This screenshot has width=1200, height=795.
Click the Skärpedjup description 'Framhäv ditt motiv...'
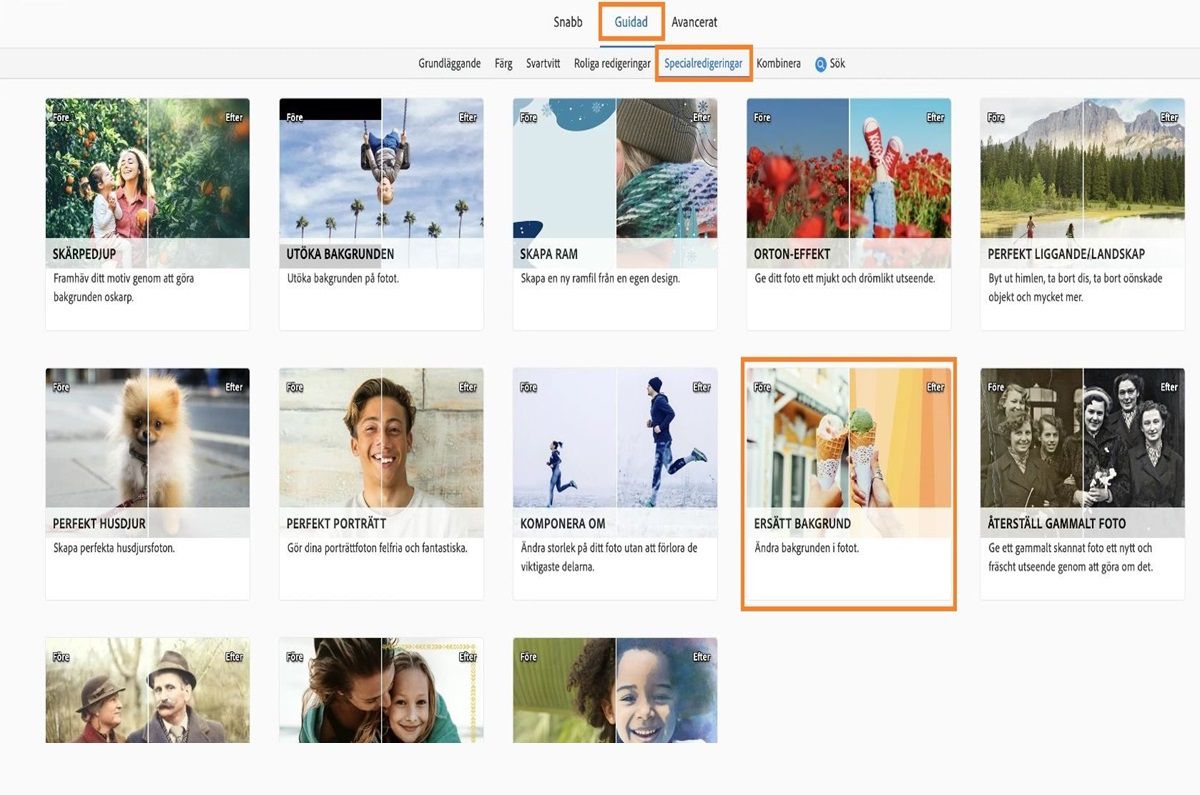coord(124,288)
